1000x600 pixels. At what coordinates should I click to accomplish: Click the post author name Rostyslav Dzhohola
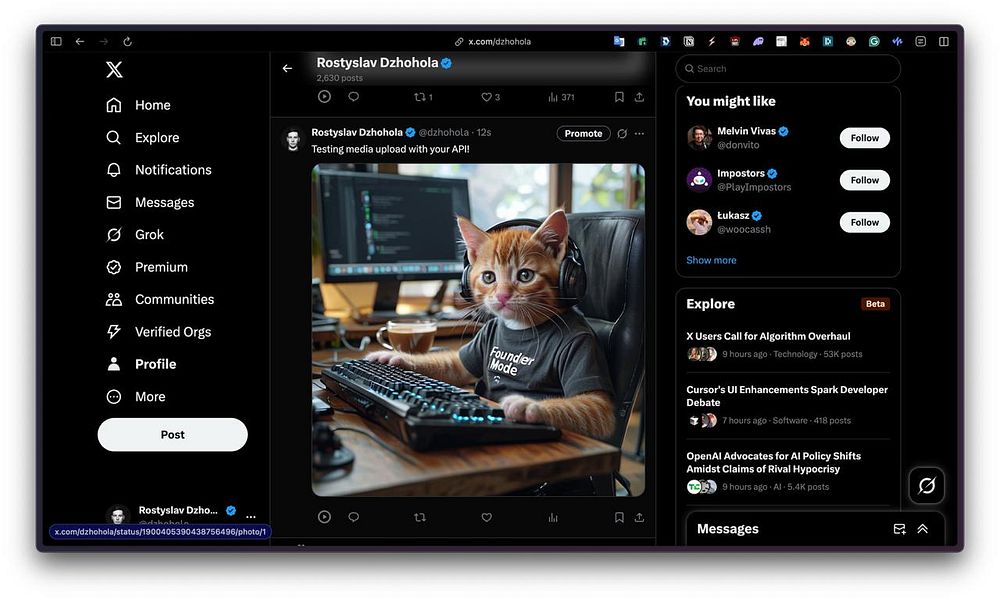[x=357, y=132]
